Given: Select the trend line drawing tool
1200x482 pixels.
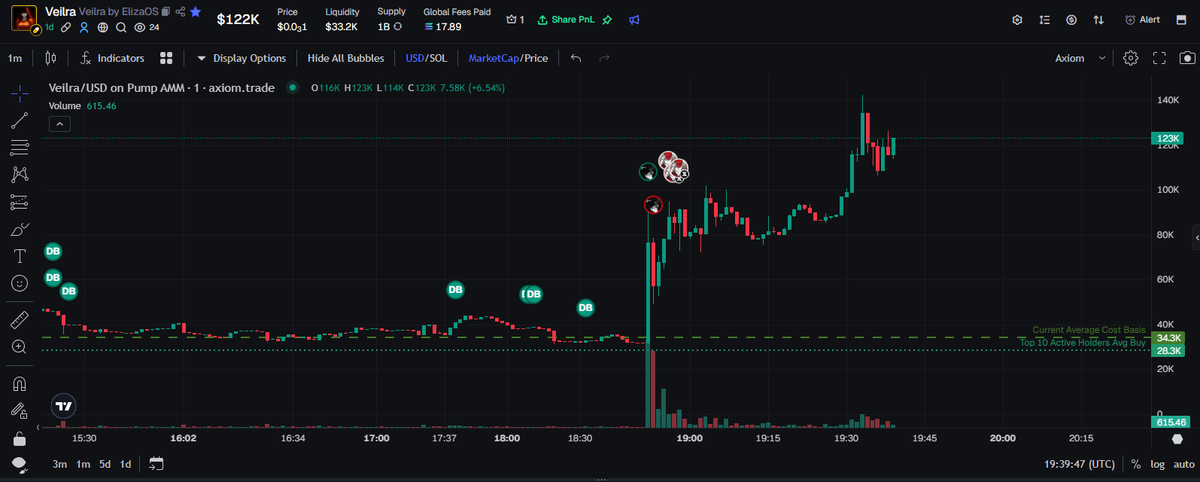Looking at the screenshot, I should [19, 121].
